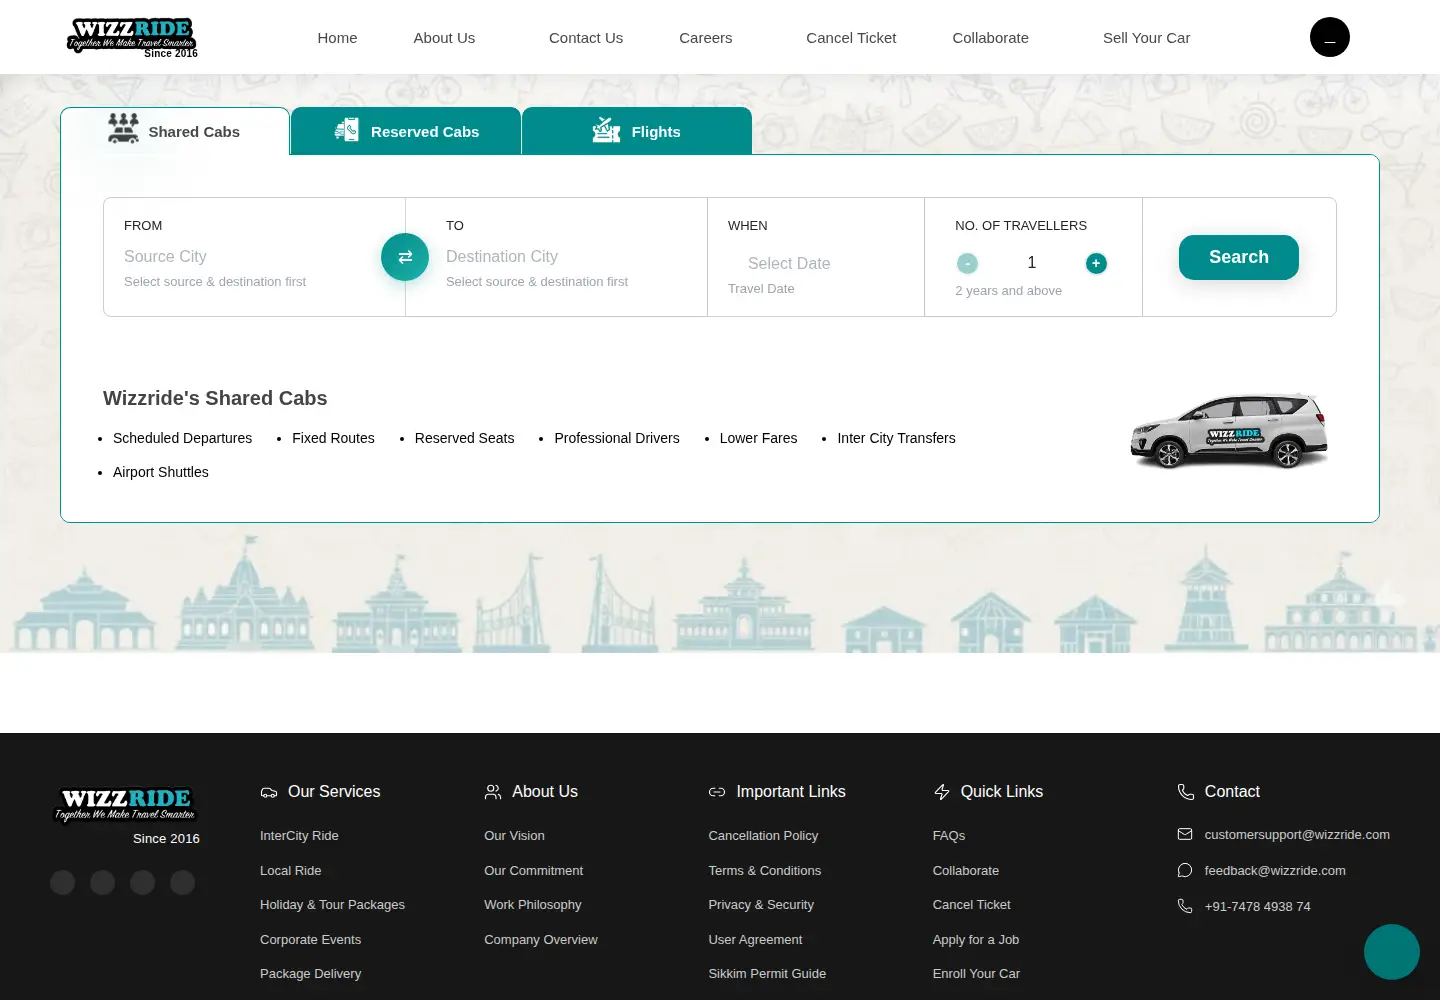The image size is (1440, 1000).
Task: Click the phone icon beside contact number
Action: click(x=1185, y=906)
